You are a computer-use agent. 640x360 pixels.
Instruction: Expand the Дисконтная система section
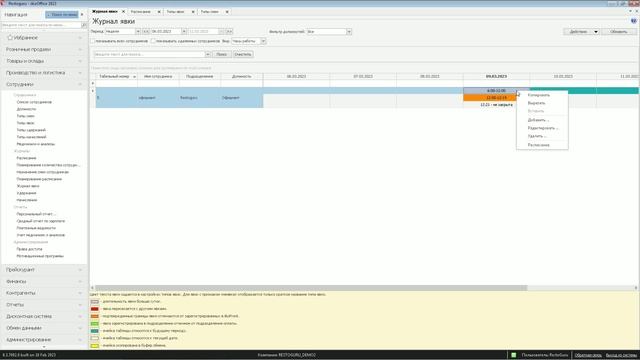(44, 316)
